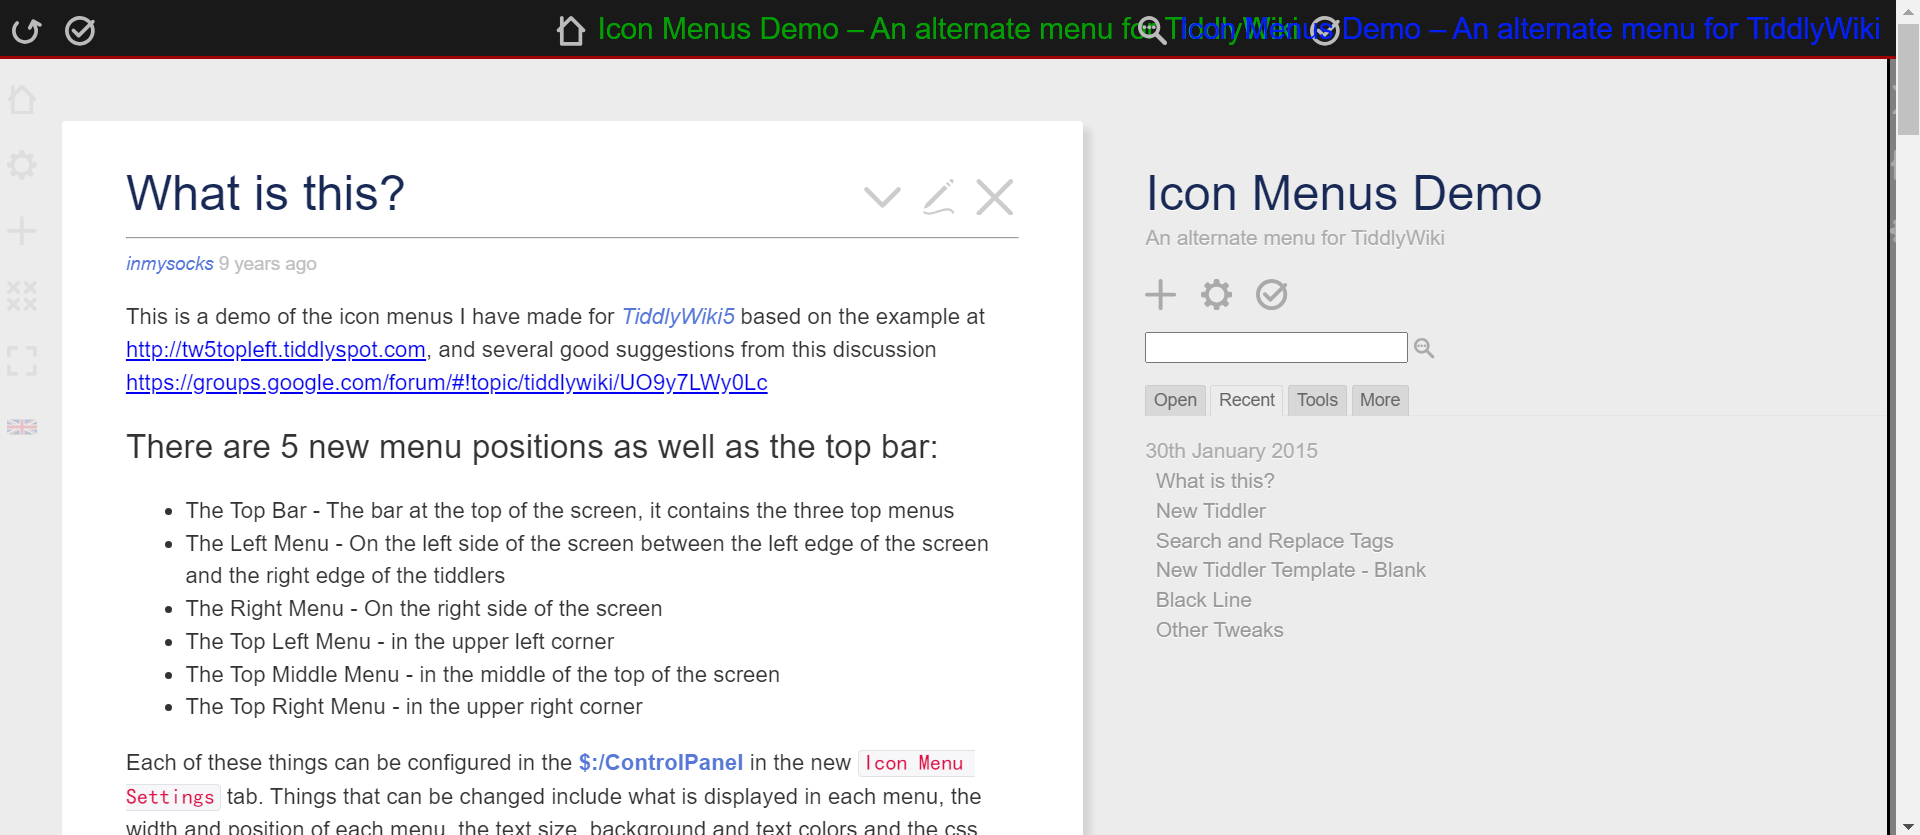Open 'What is this?' in recent list
This screenshot has width=1920, height=835.
pos(1215,481)
